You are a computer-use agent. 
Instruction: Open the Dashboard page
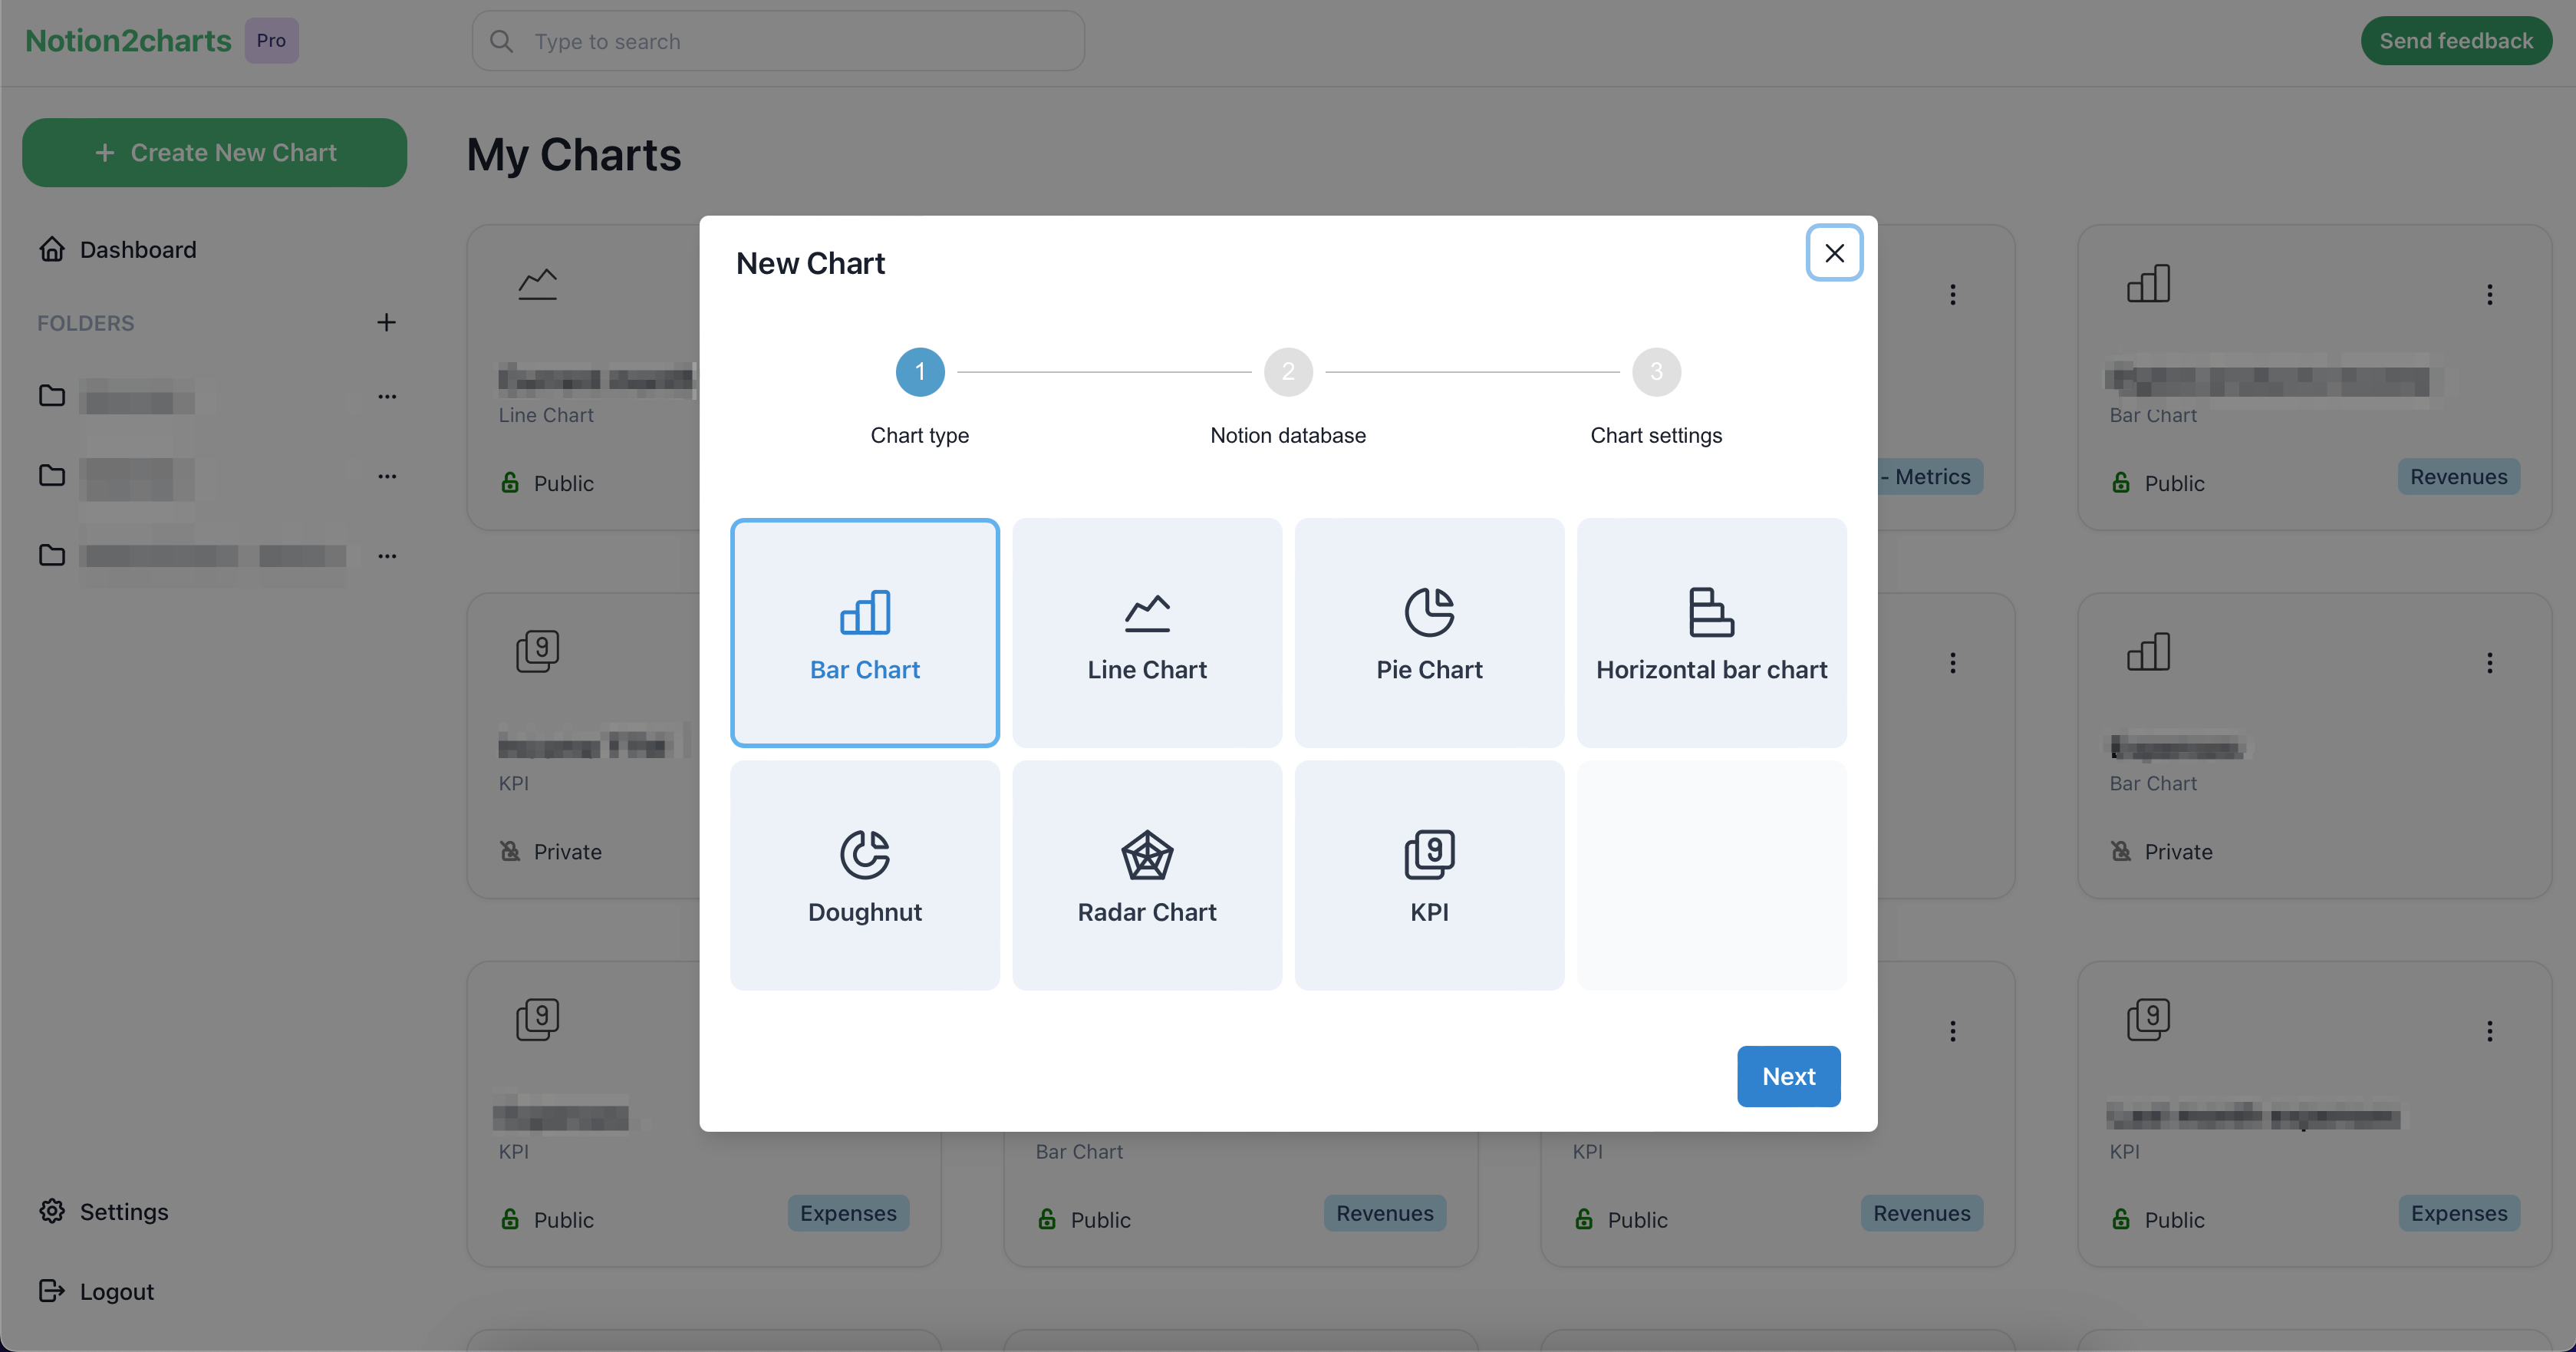point(118,249)
